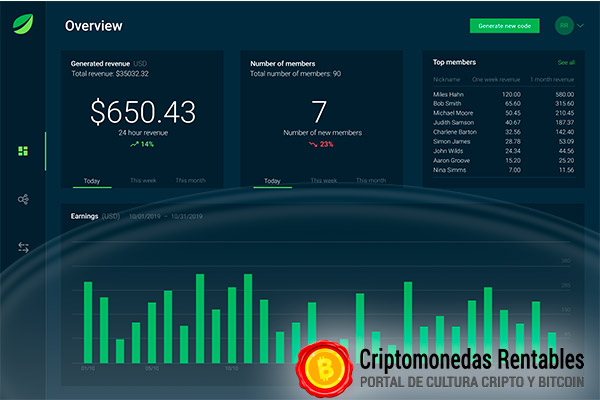The height and width of the screenshot is (400, 600).
Task: Select This week tab in Generated revenue
Action: (x=143, y=180)
